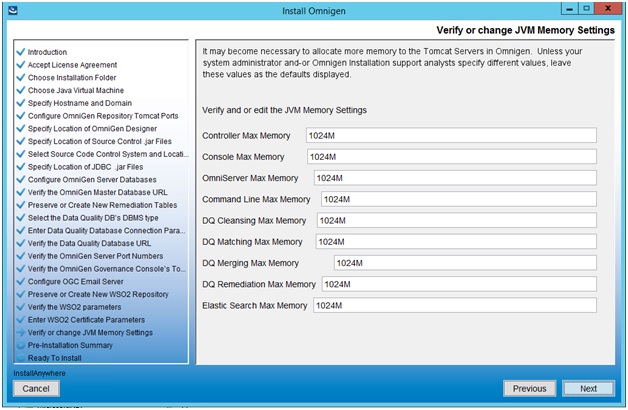Focus the Console Max Memory field

click(452, 157)
